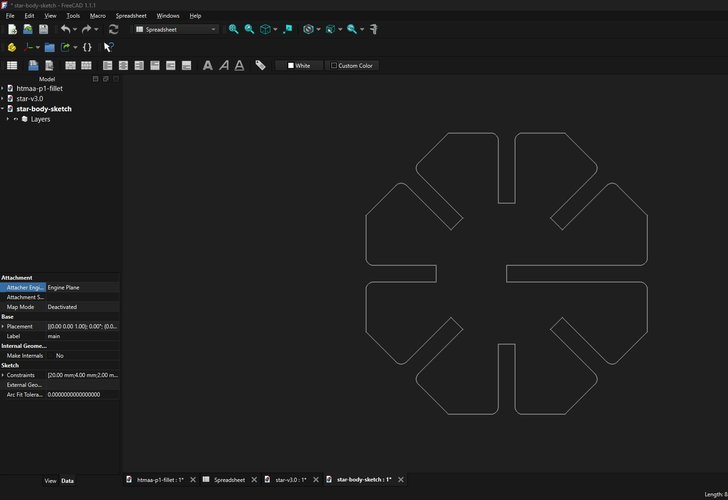Open the Spreadsheet menu

coord(131,16)
